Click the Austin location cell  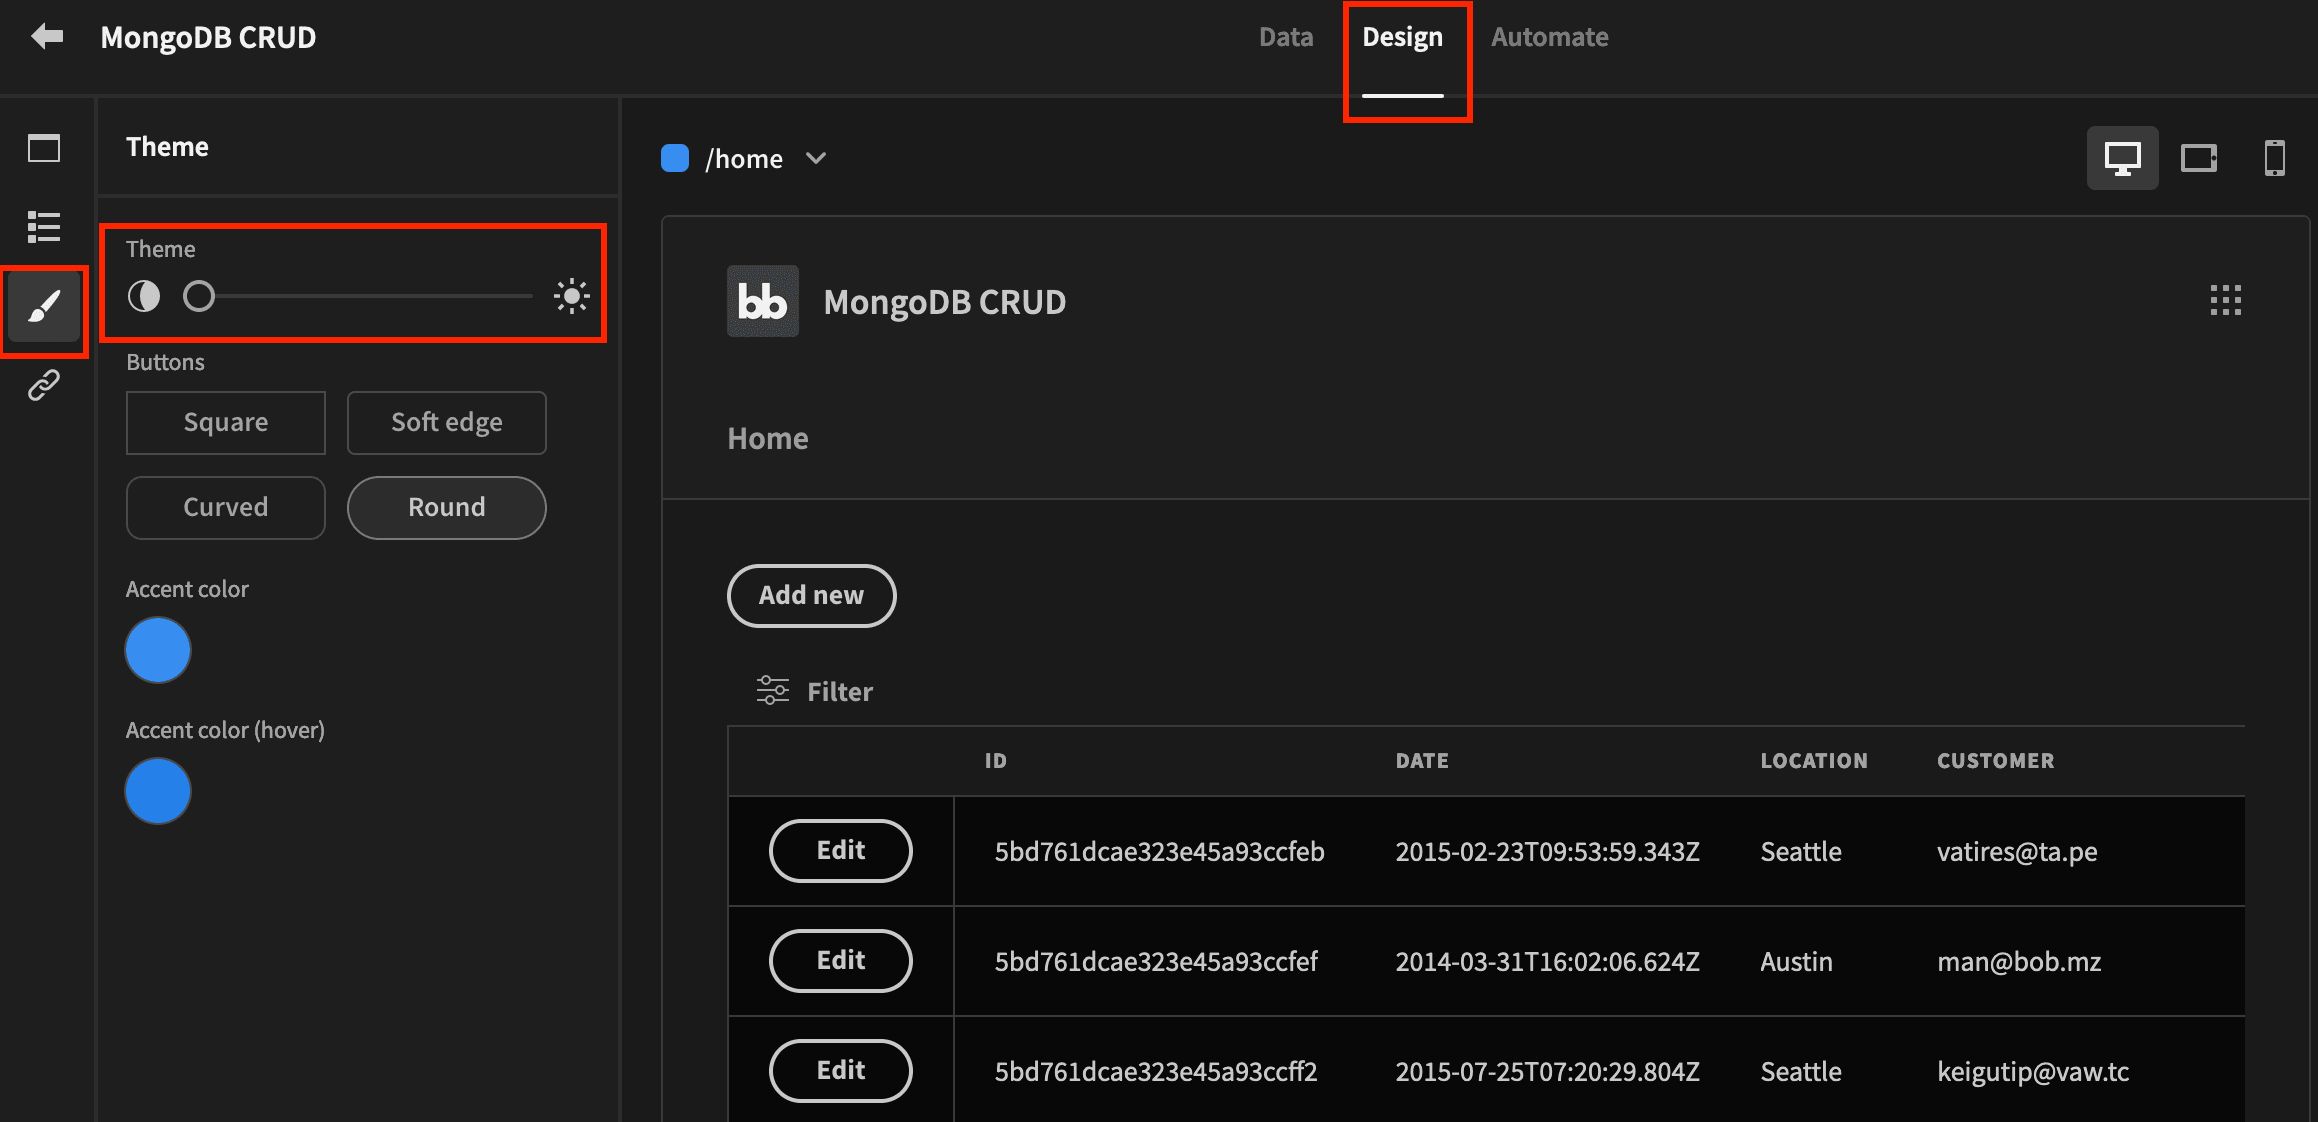click(x=1796, y=961)
